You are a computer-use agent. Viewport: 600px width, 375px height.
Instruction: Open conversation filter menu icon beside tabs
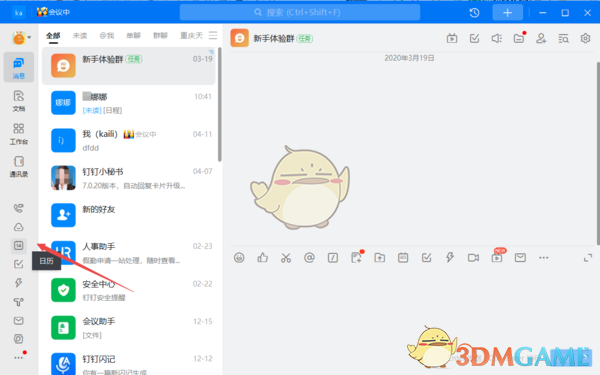point(213,36)
